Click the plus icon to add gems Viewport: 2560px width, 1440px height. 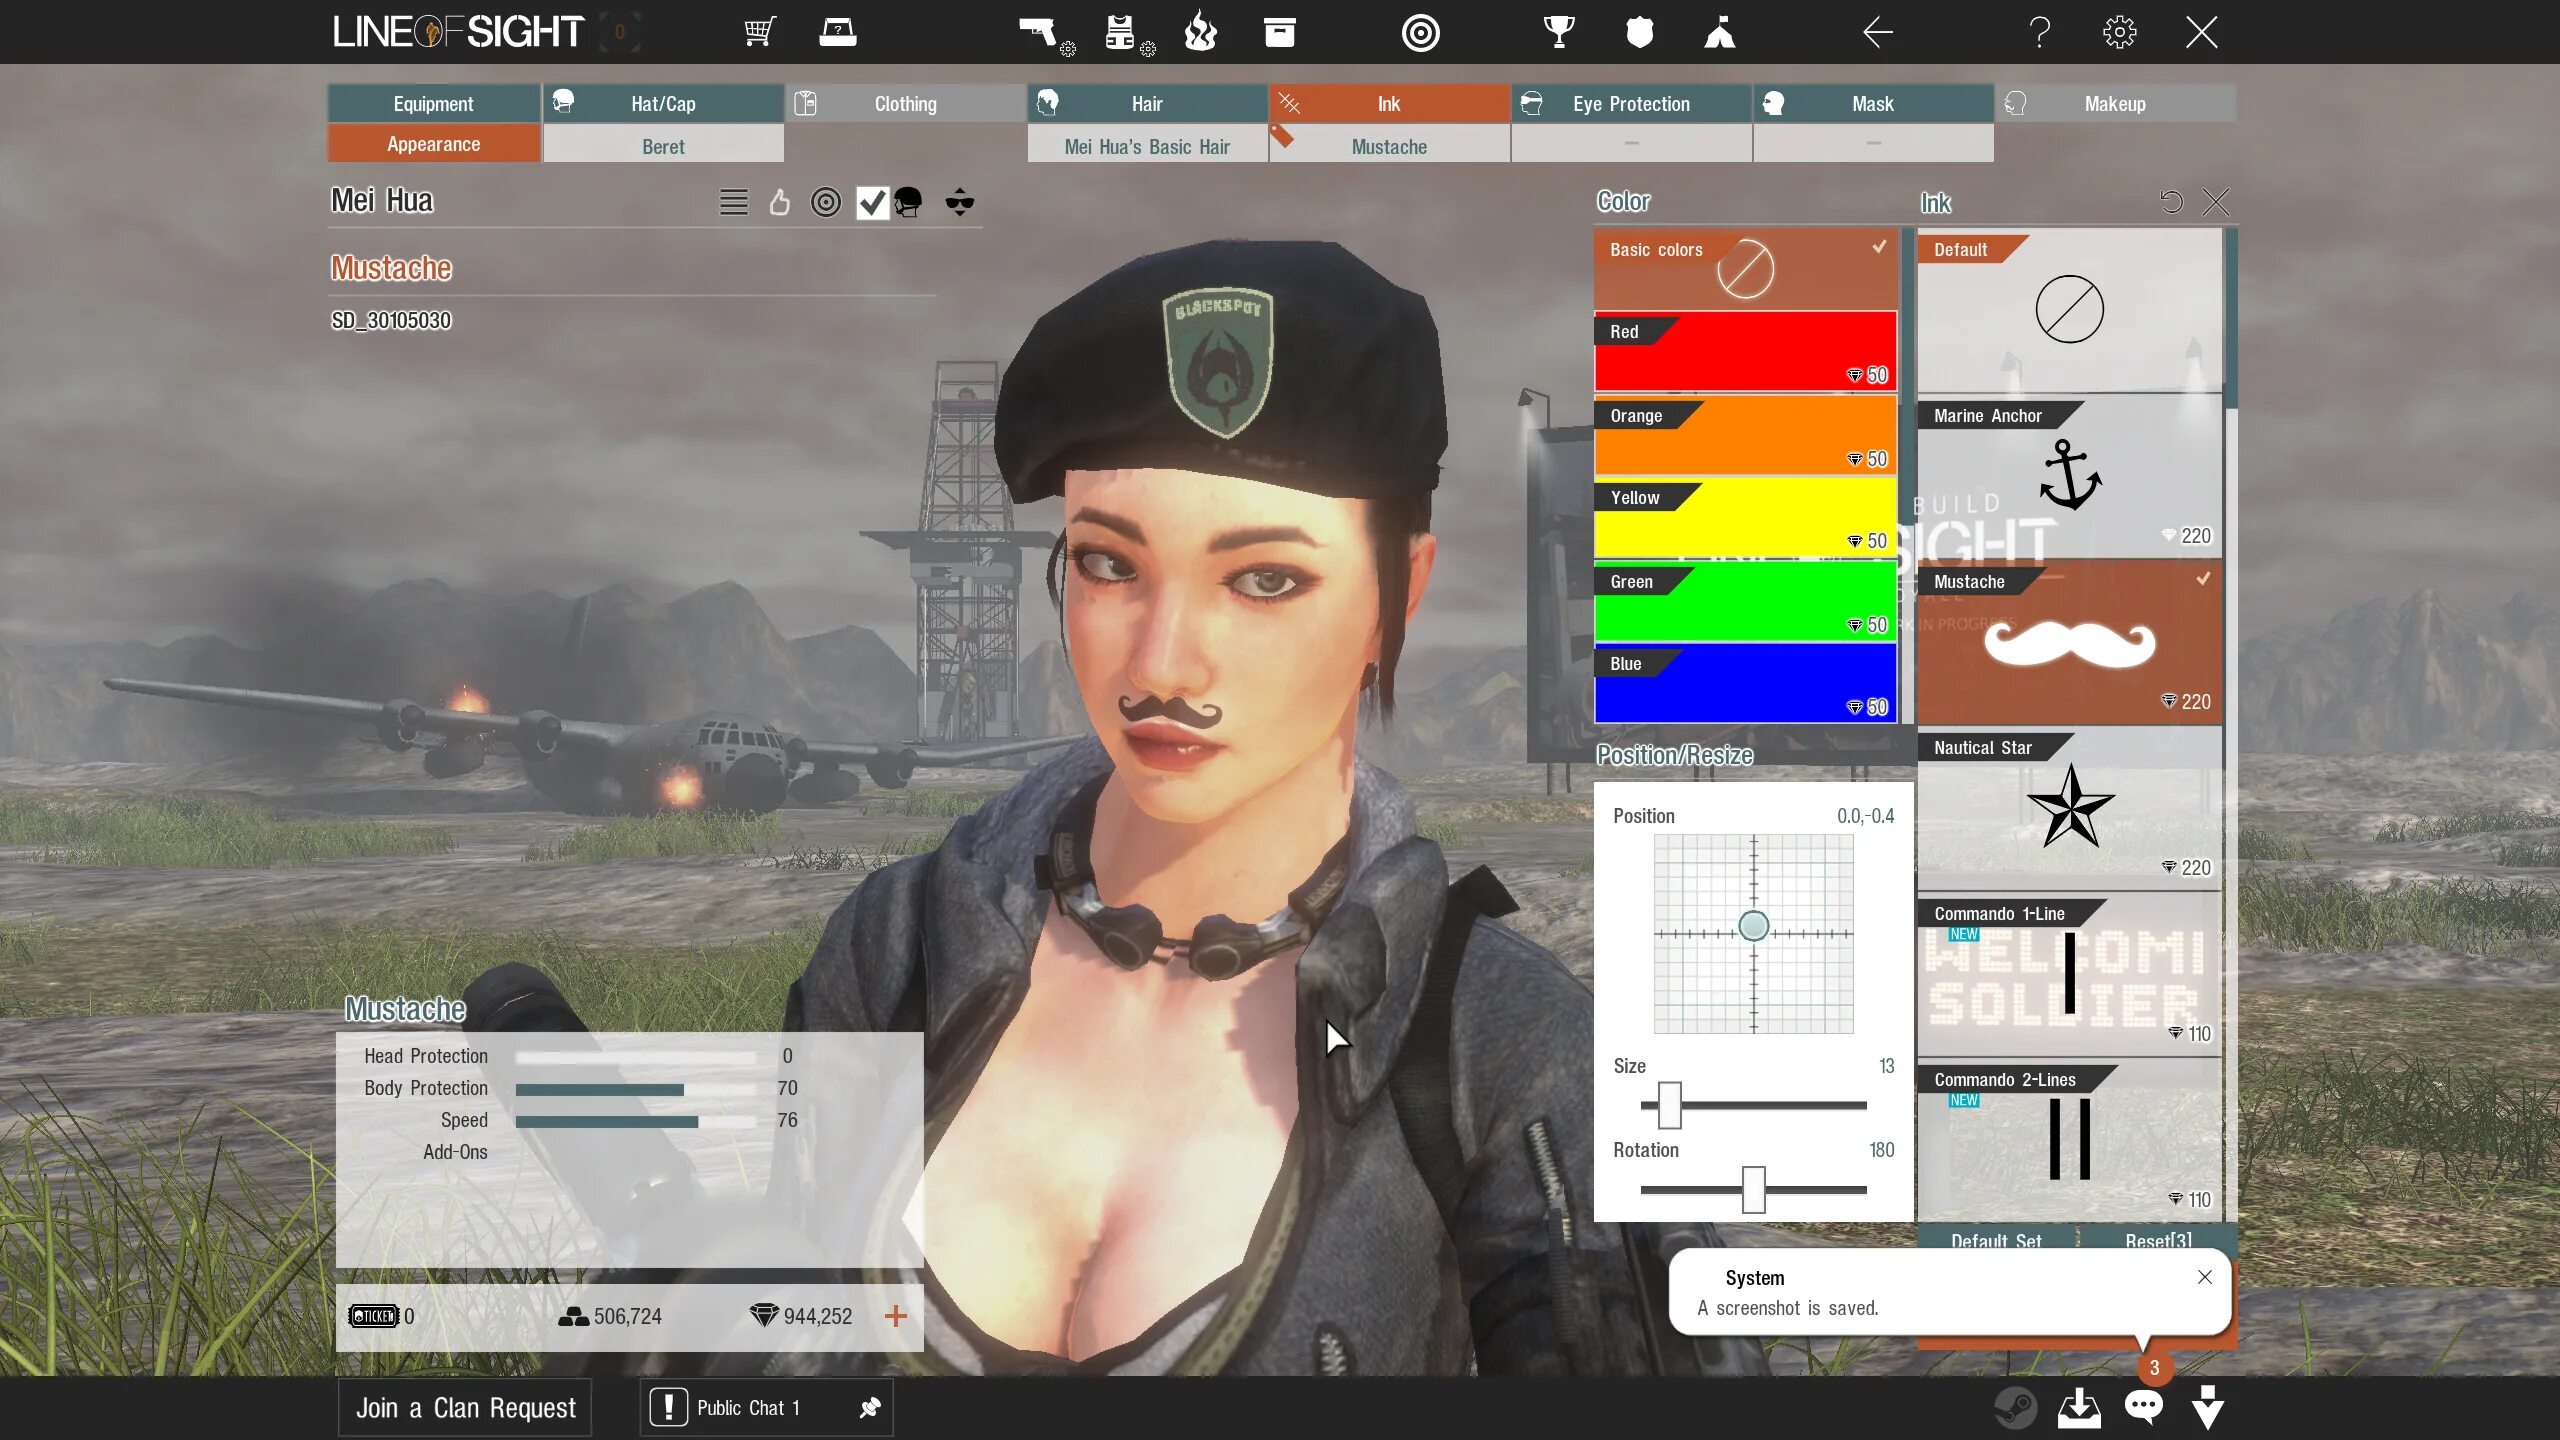[x=896, y=1316]
